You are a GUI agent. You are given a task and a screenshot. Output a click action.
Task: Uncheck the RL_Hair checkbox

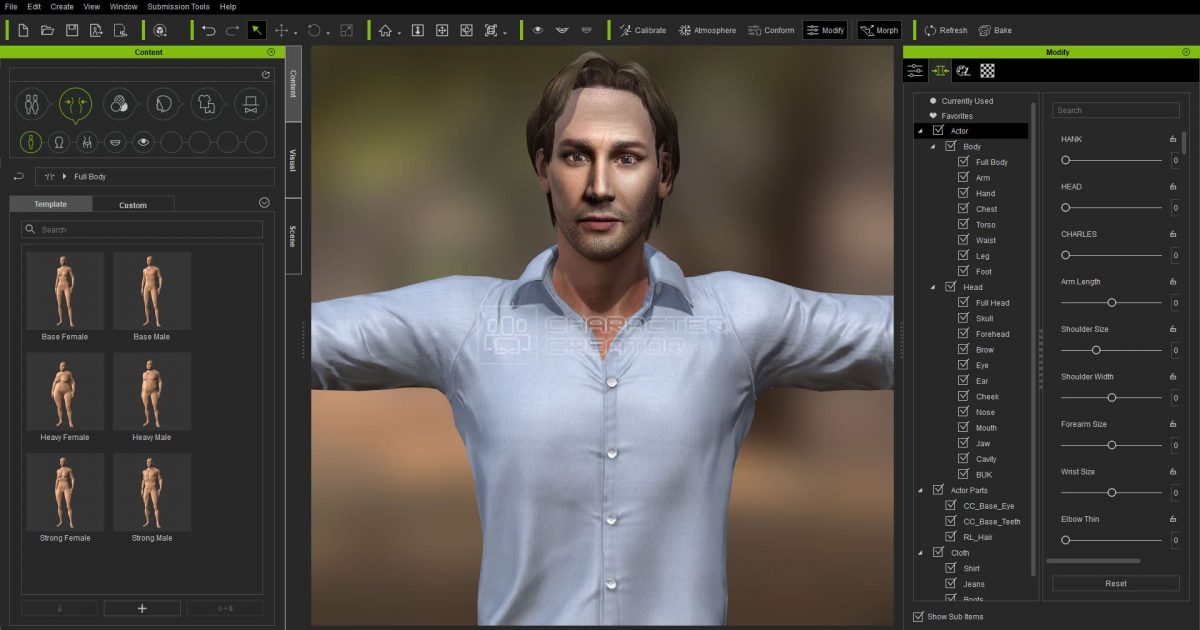951,537
